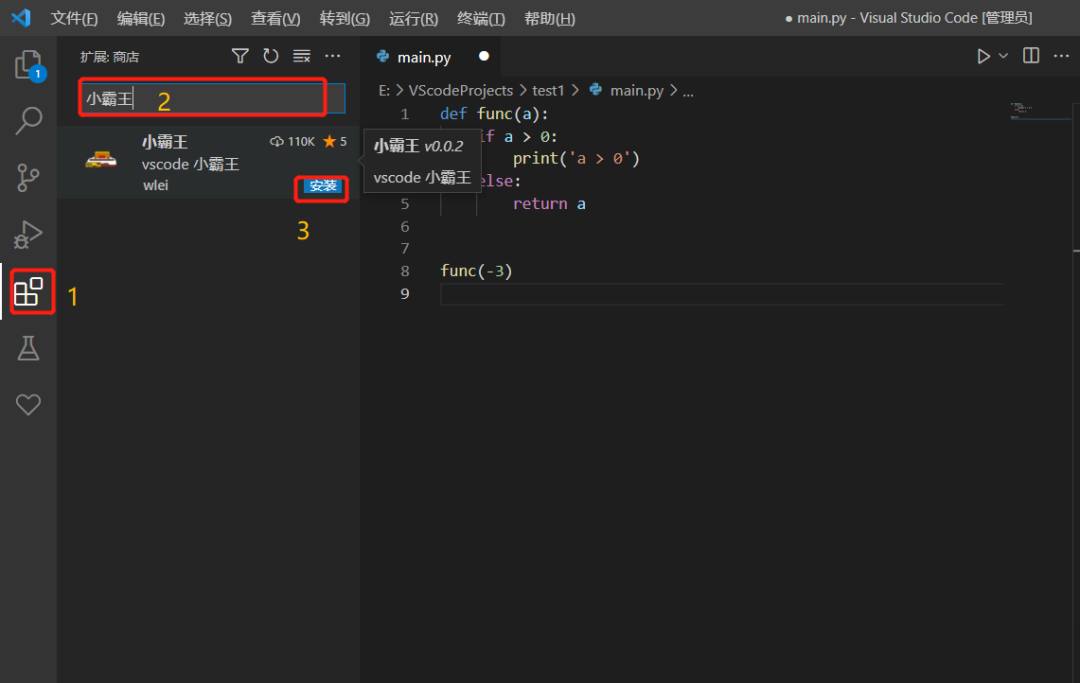Click the 110K download count
This screenshot has width=1080, height=683.
[293, 141]
